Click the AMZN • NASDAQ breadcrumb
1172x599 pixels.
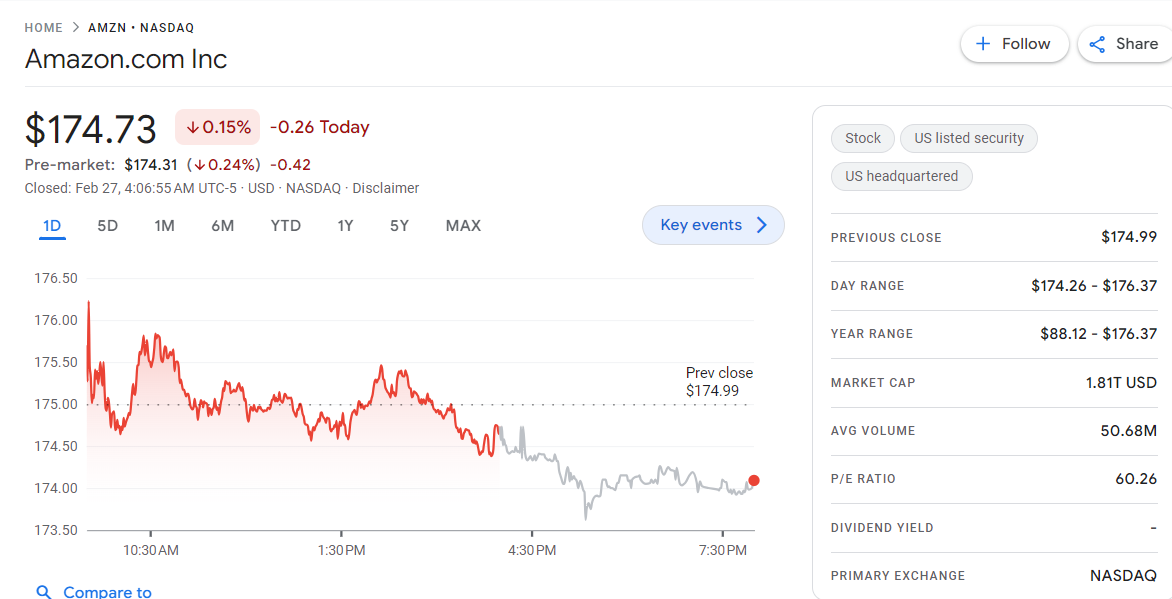tap(141, 28)
